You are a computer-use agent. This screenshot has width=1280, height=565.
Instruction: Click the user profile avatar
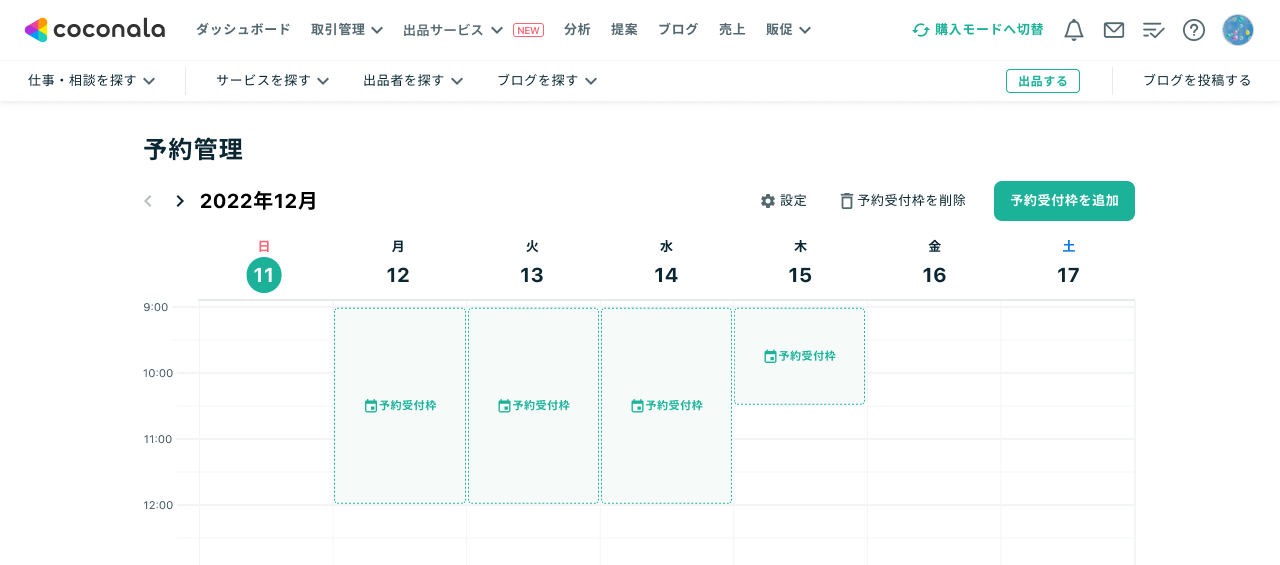click(x=1237, y=30)
